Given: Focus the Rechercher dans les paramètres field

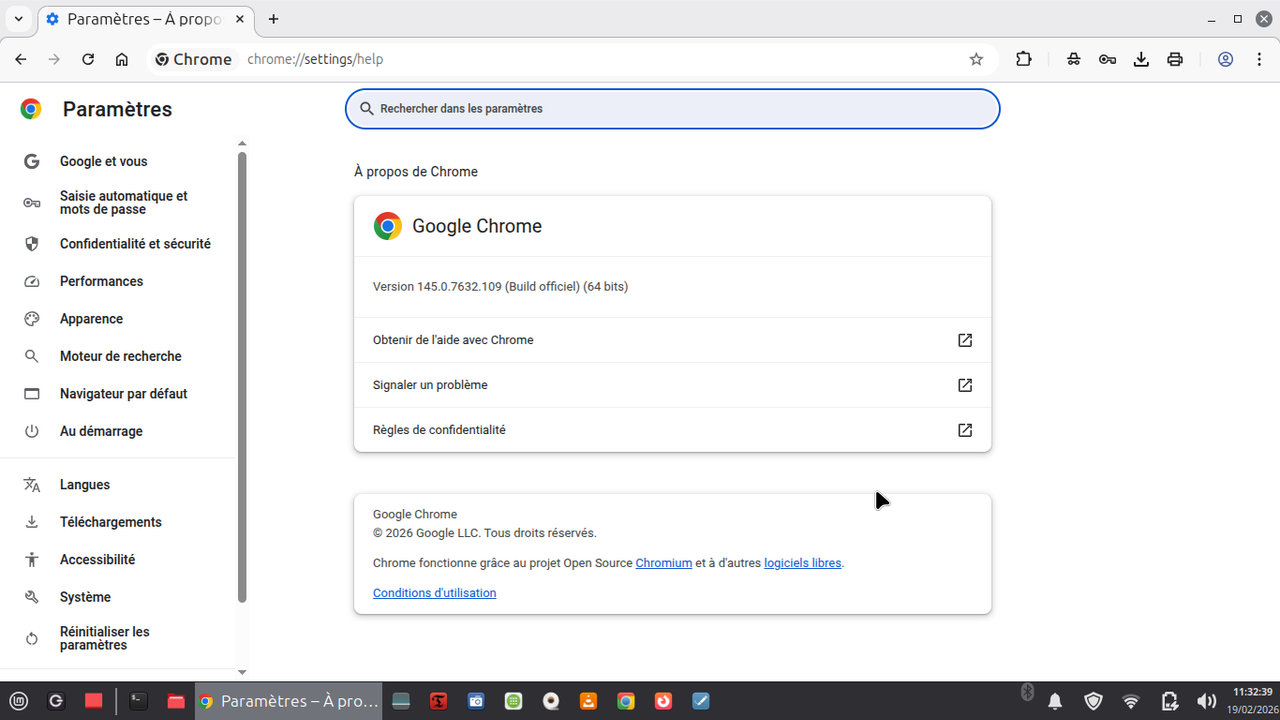Looking at the screenshot, I should (672, 109).
